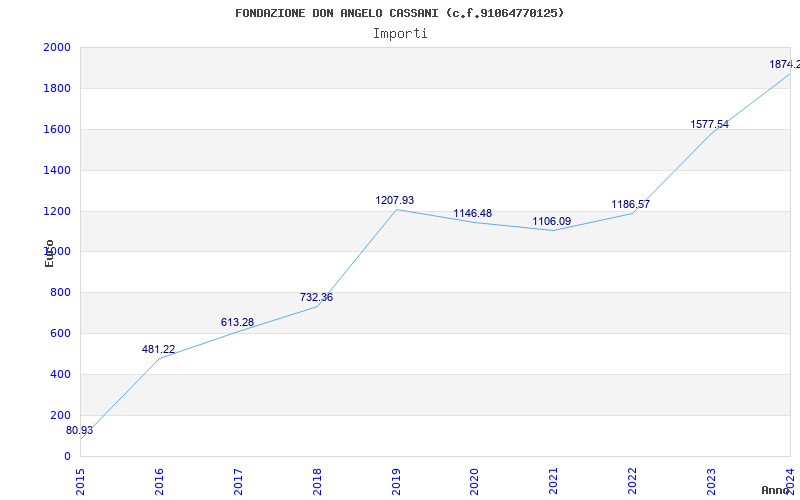Select the 613.28 data label

[x=237, y=322]
